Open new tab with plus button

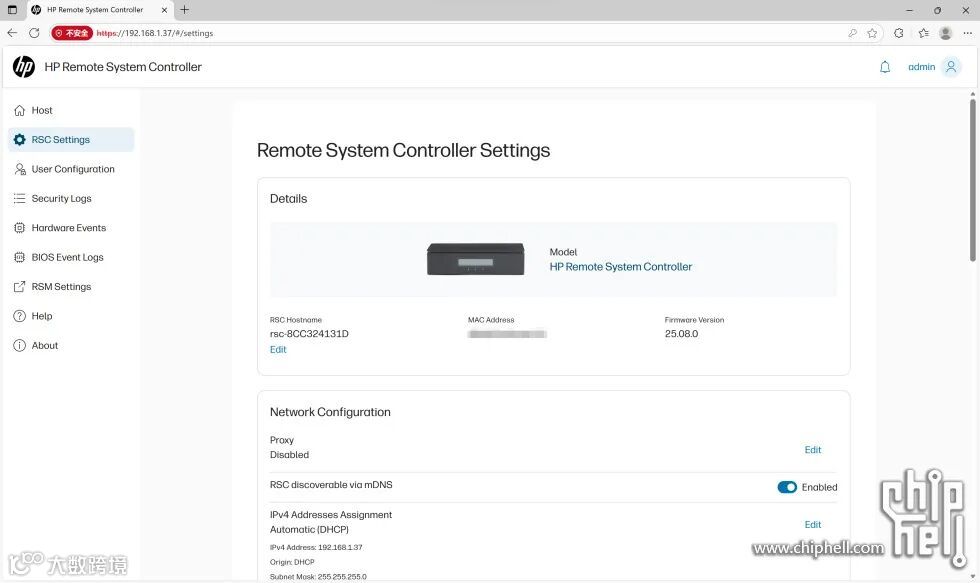(x=184, y=10)
